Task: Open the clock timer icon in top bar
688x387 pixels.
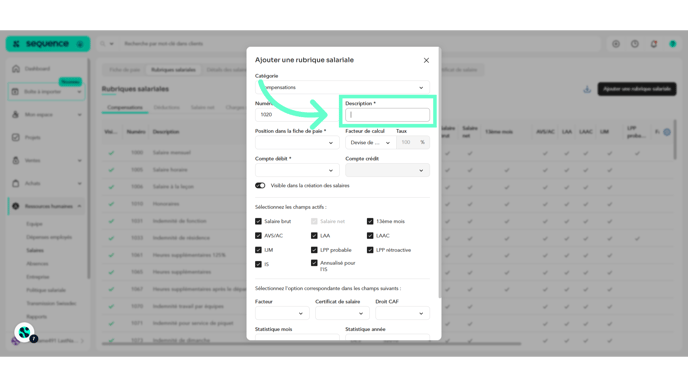Action: point(635,44)
